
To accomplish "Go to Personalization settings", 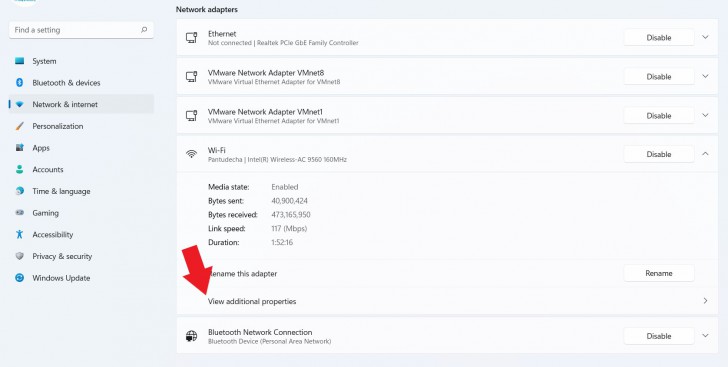I will [x=81, y=126].
